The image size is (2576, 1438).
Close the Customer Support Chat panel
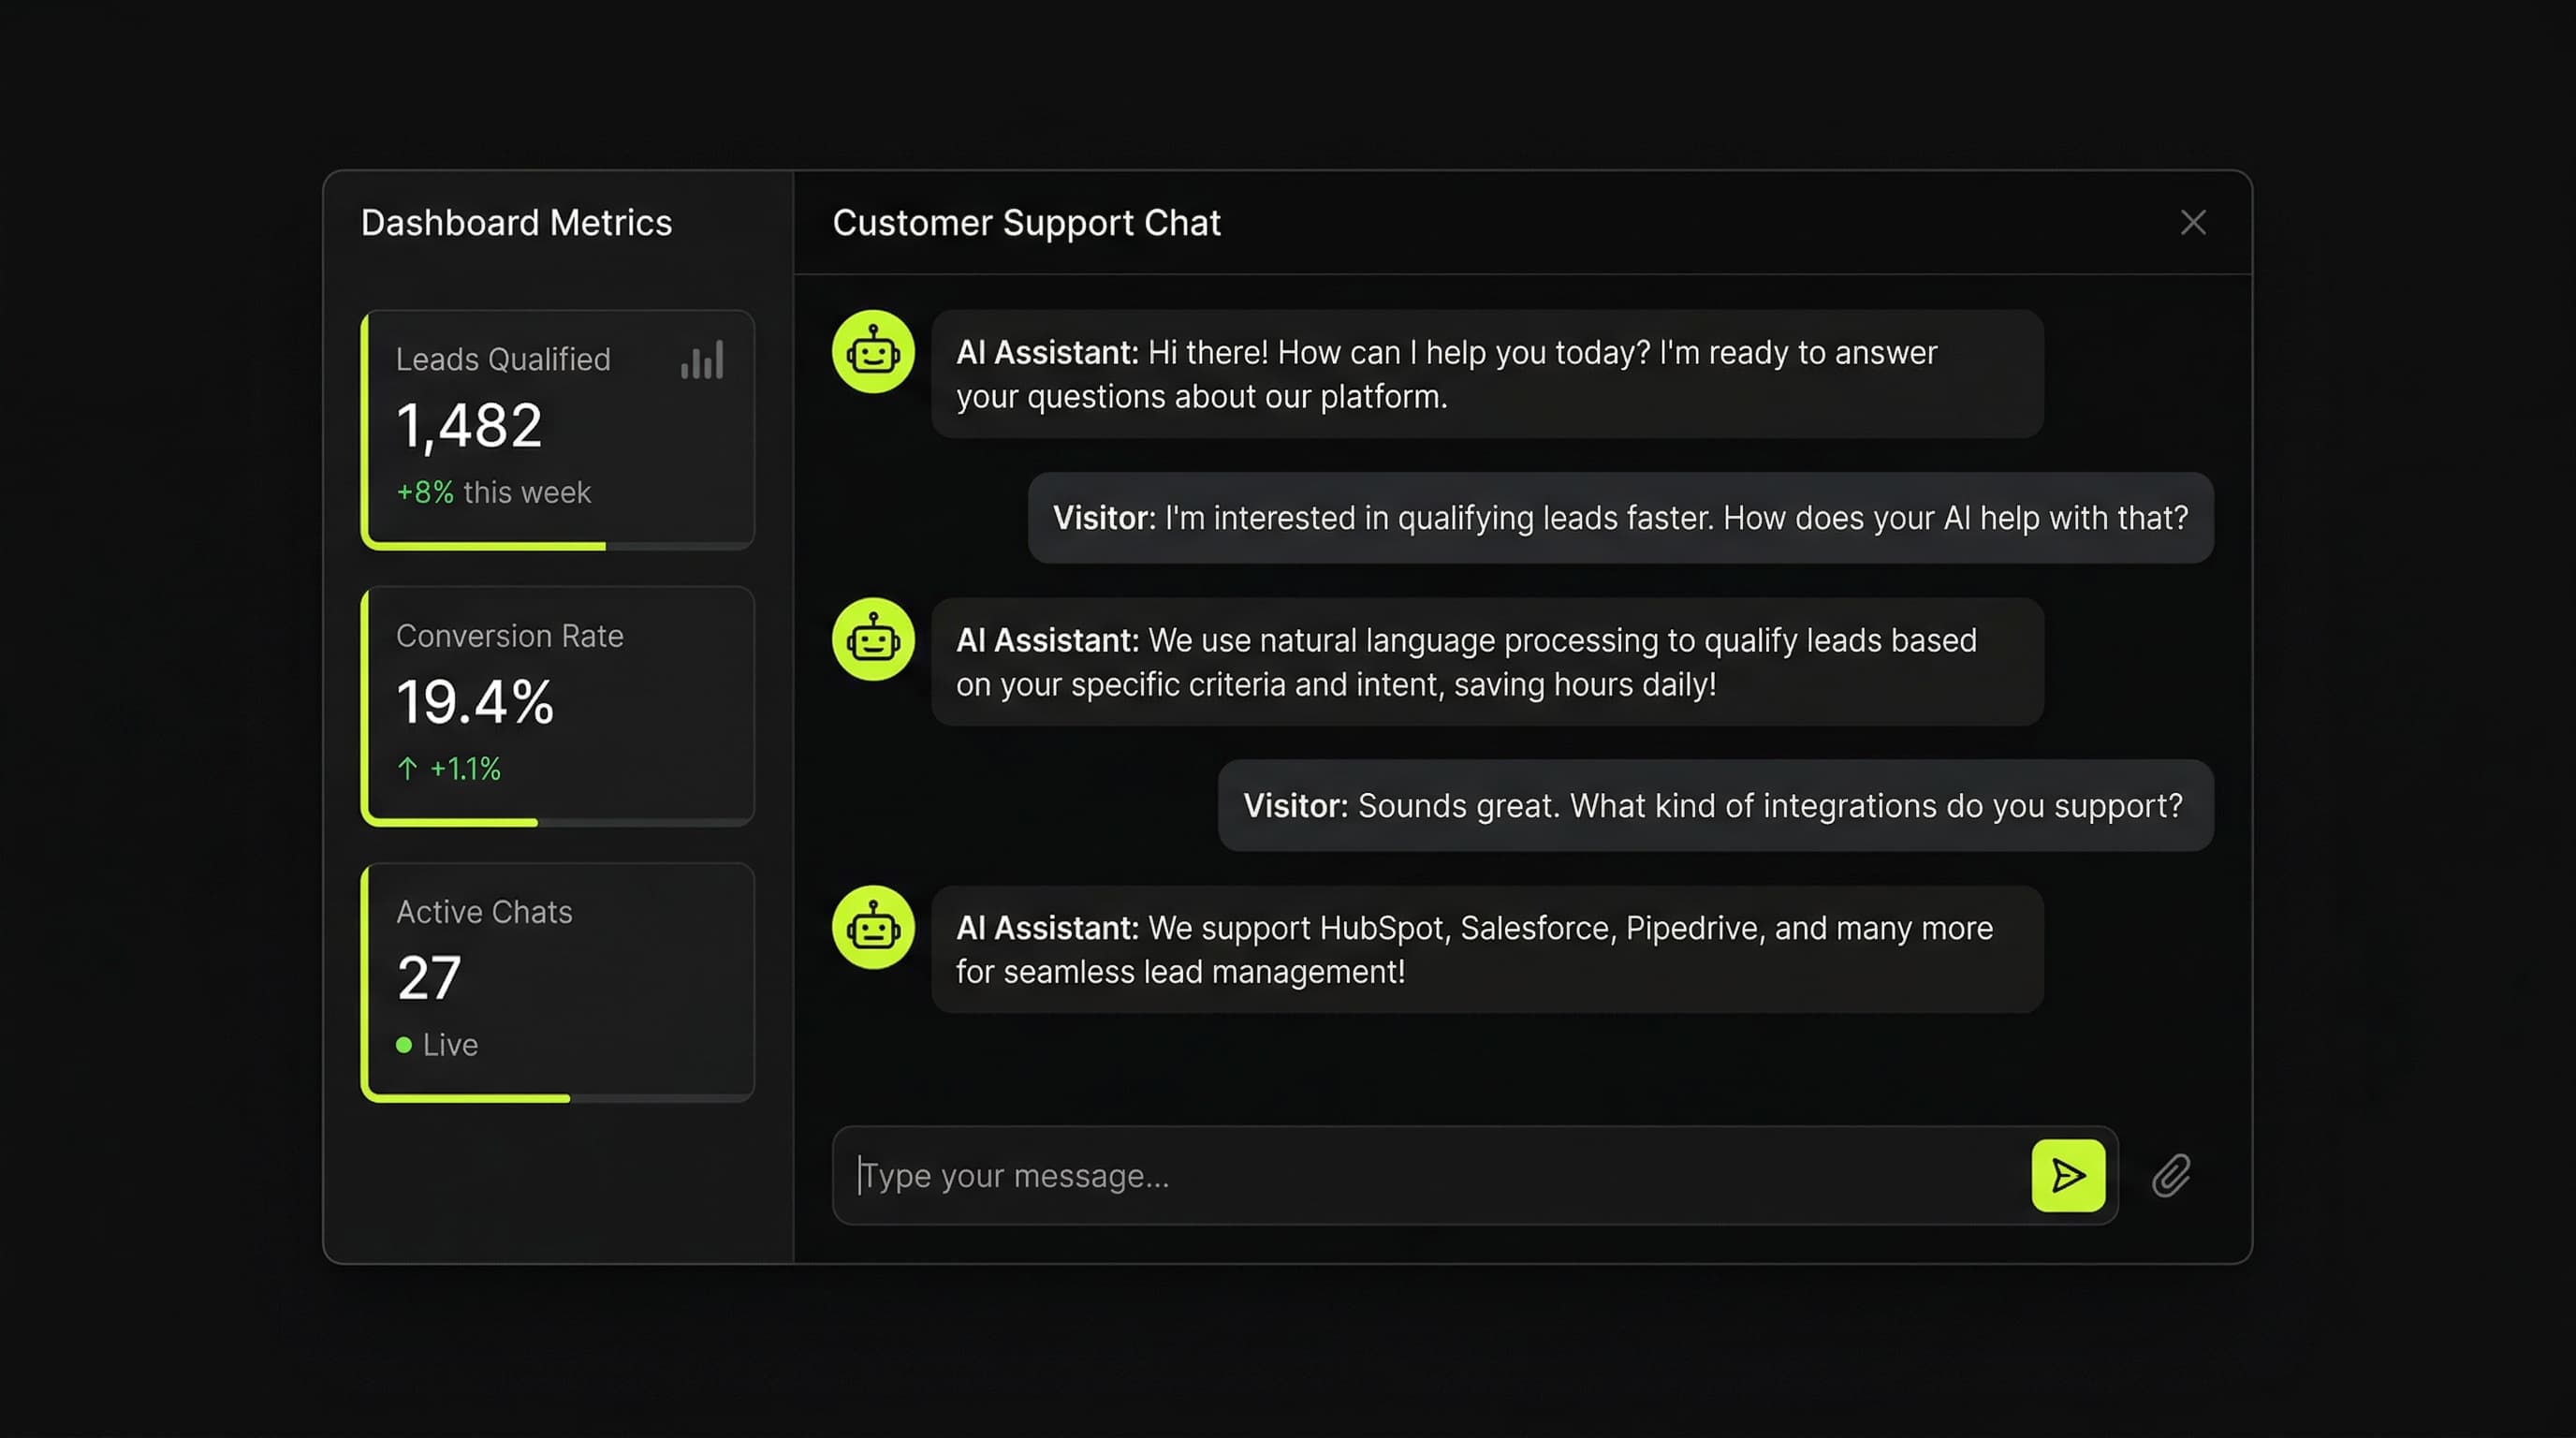(2192, 222)
